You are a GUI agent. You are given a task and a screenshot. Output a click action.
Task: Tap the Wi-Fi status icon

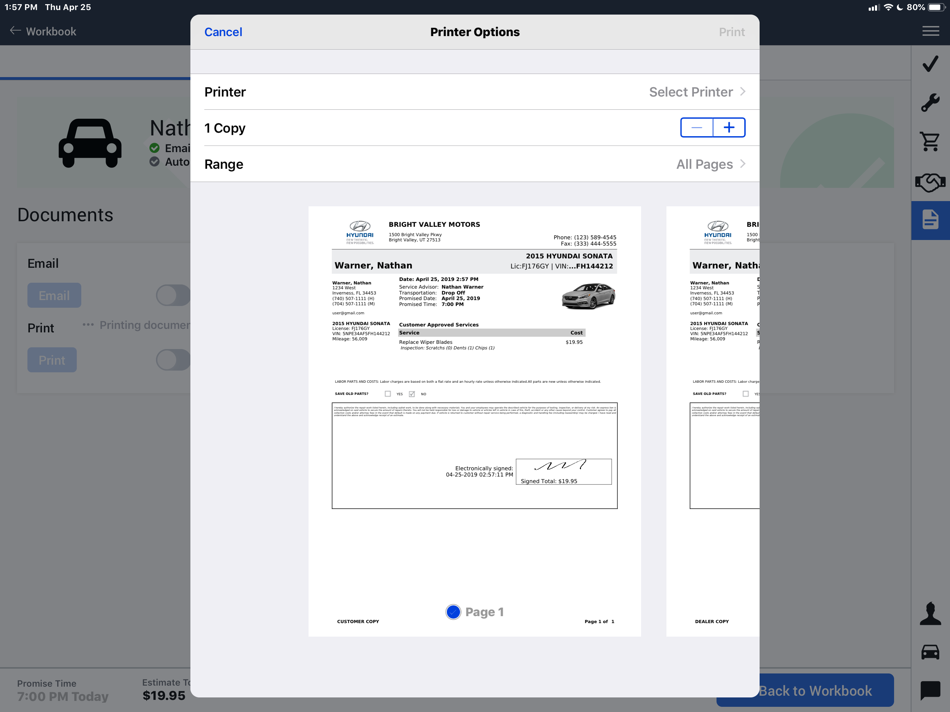pyautogui.click(x=888, y=7)
